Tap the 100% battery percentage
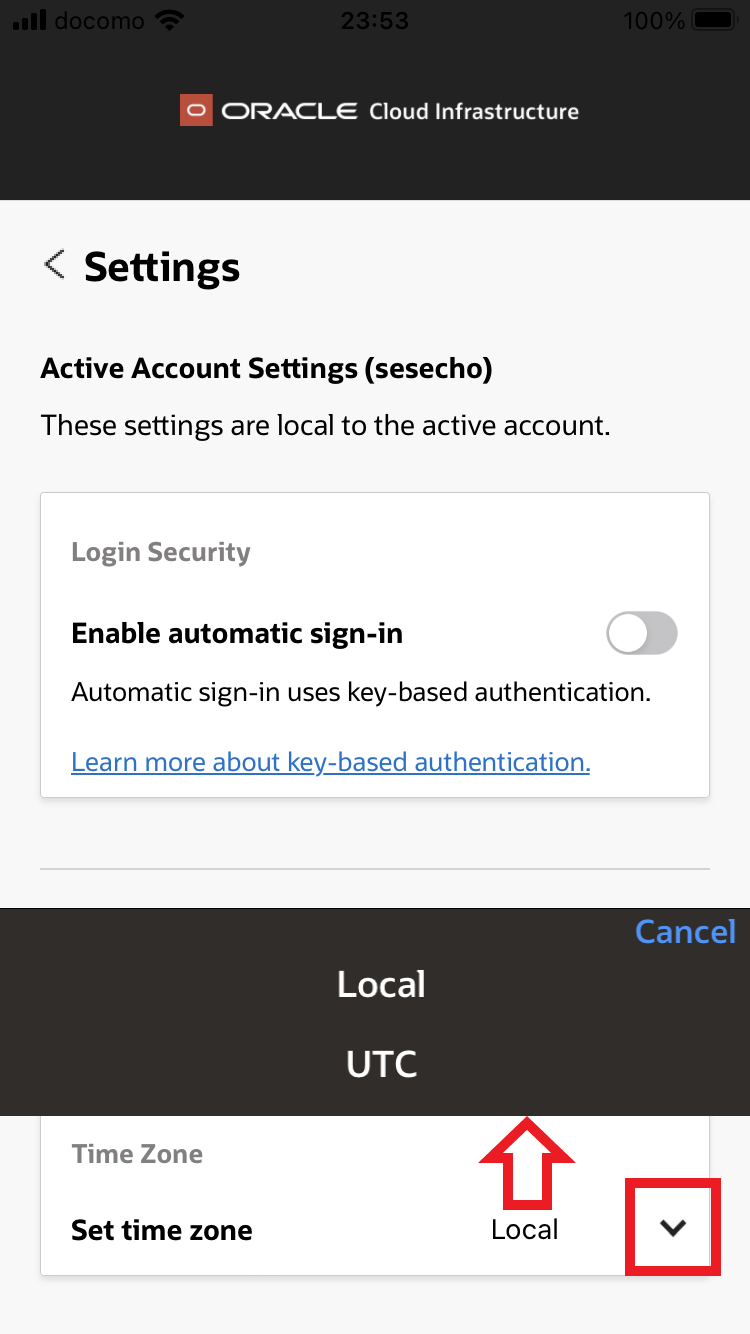This screenshot has width=750, height=1334. [653, 21]
